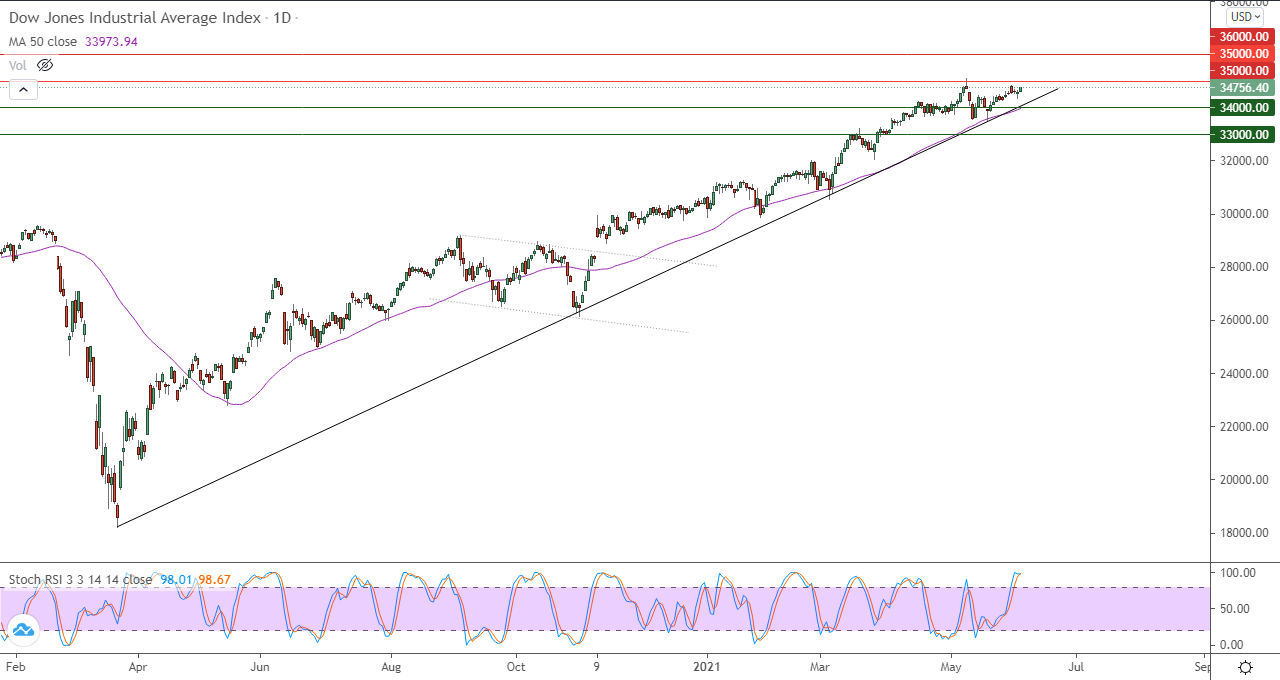This screenshot has height=680, width=1280.
Task: Click the Apr label on time axis
Action: click(137, 665)
